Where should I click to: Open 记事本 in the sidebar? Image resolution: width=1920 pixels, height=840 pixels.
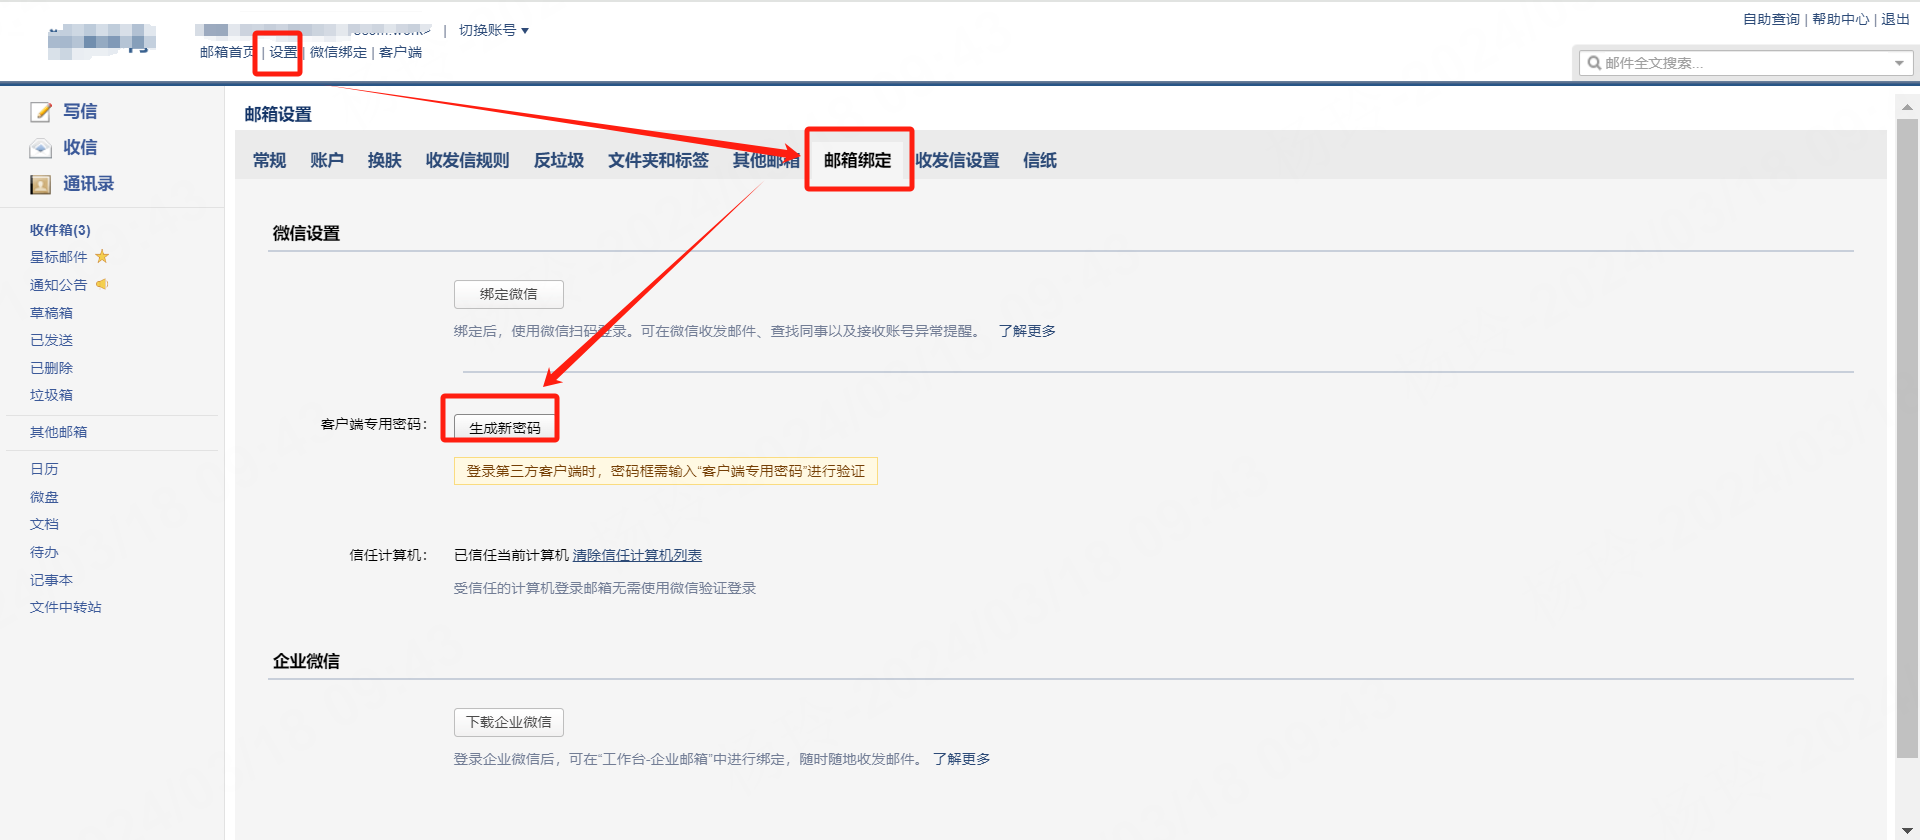[51, 580]
